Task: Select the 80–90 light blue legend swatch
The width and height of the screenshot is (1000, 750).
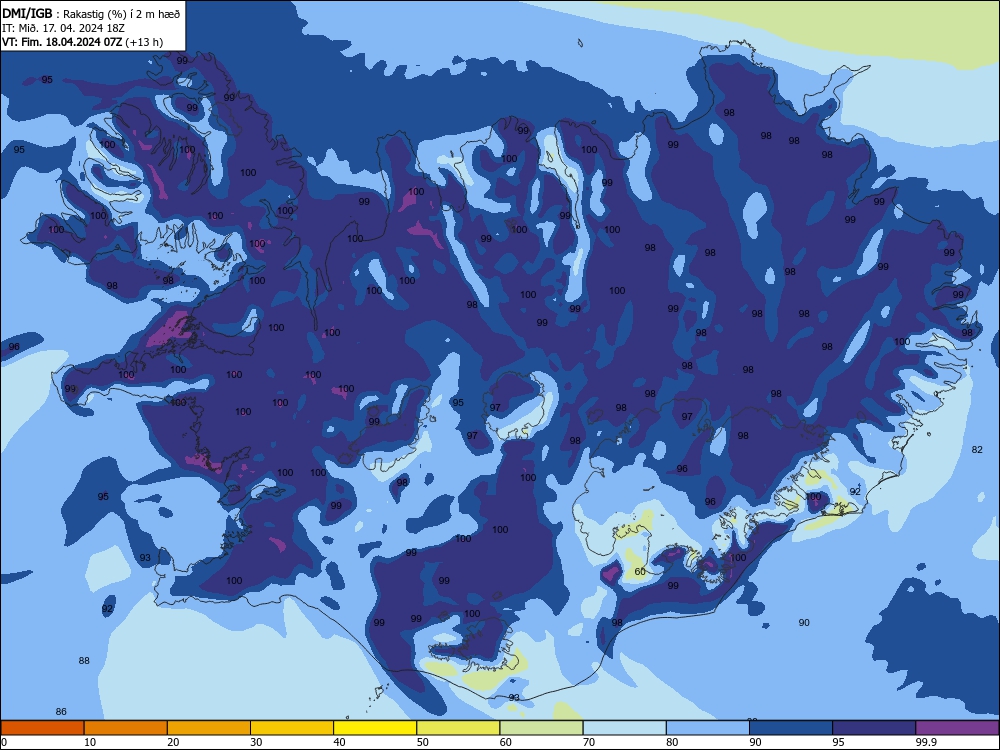Action: [708, 728]
